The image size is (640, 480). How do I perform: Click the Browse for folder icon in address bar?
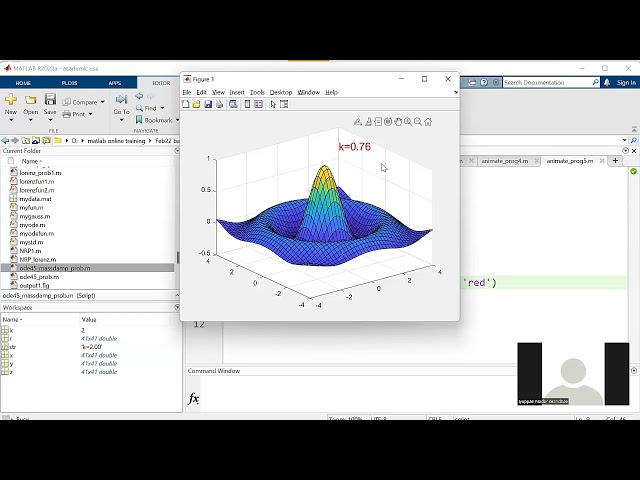coord(36,140)
